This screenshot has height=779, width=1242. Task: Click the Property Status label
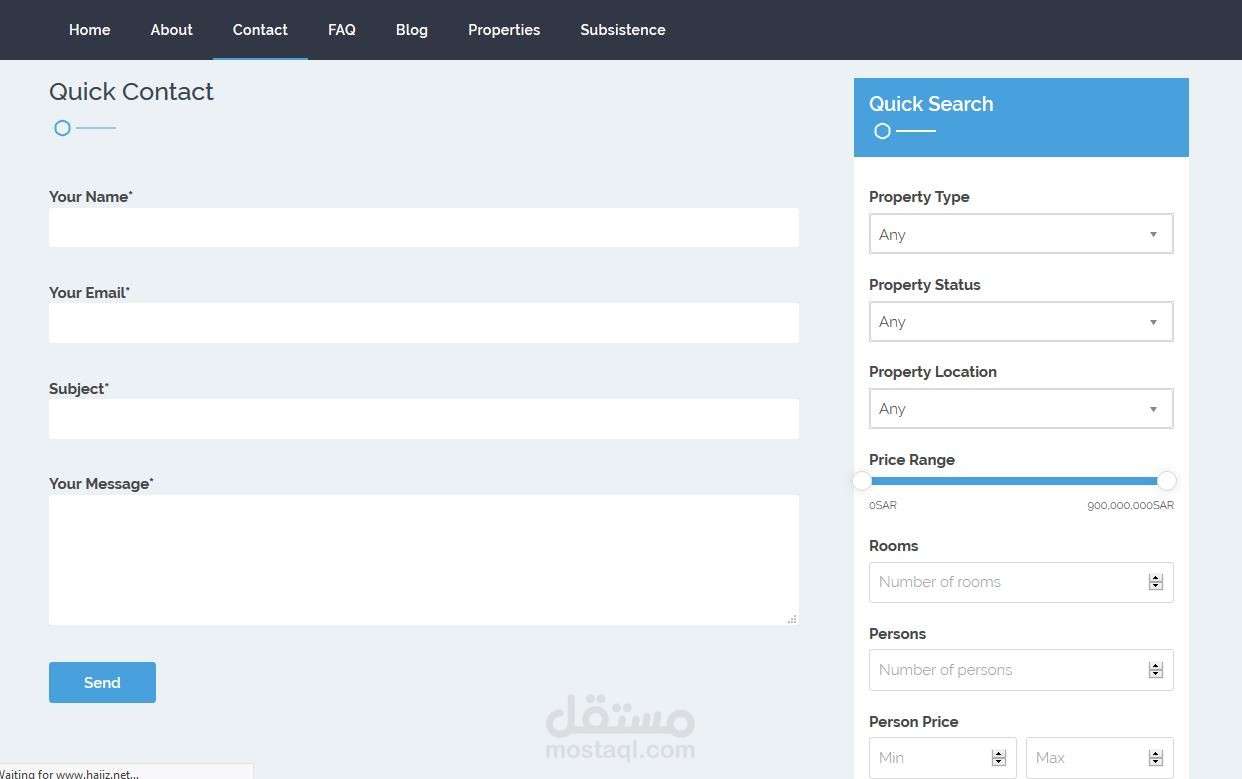[x=925, y=285]
